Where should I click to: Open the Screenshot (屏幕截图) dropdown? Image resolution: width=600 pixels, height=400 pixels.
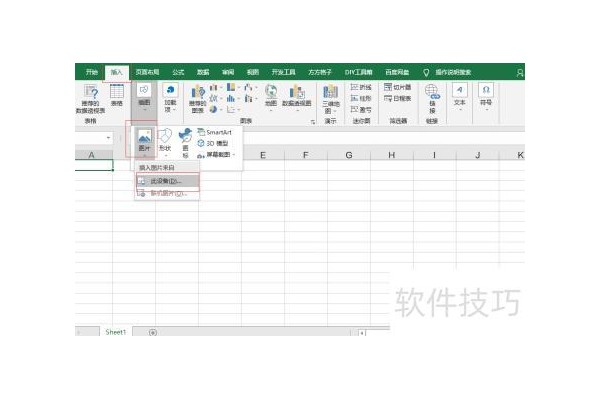216,154
